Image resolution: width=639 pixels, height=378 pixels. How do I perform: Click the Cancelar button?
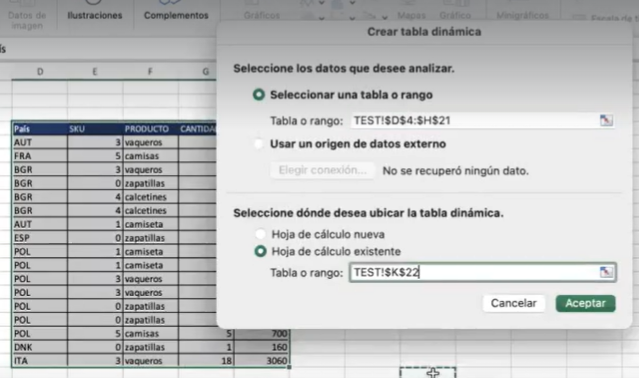click(x=513, y=303)
